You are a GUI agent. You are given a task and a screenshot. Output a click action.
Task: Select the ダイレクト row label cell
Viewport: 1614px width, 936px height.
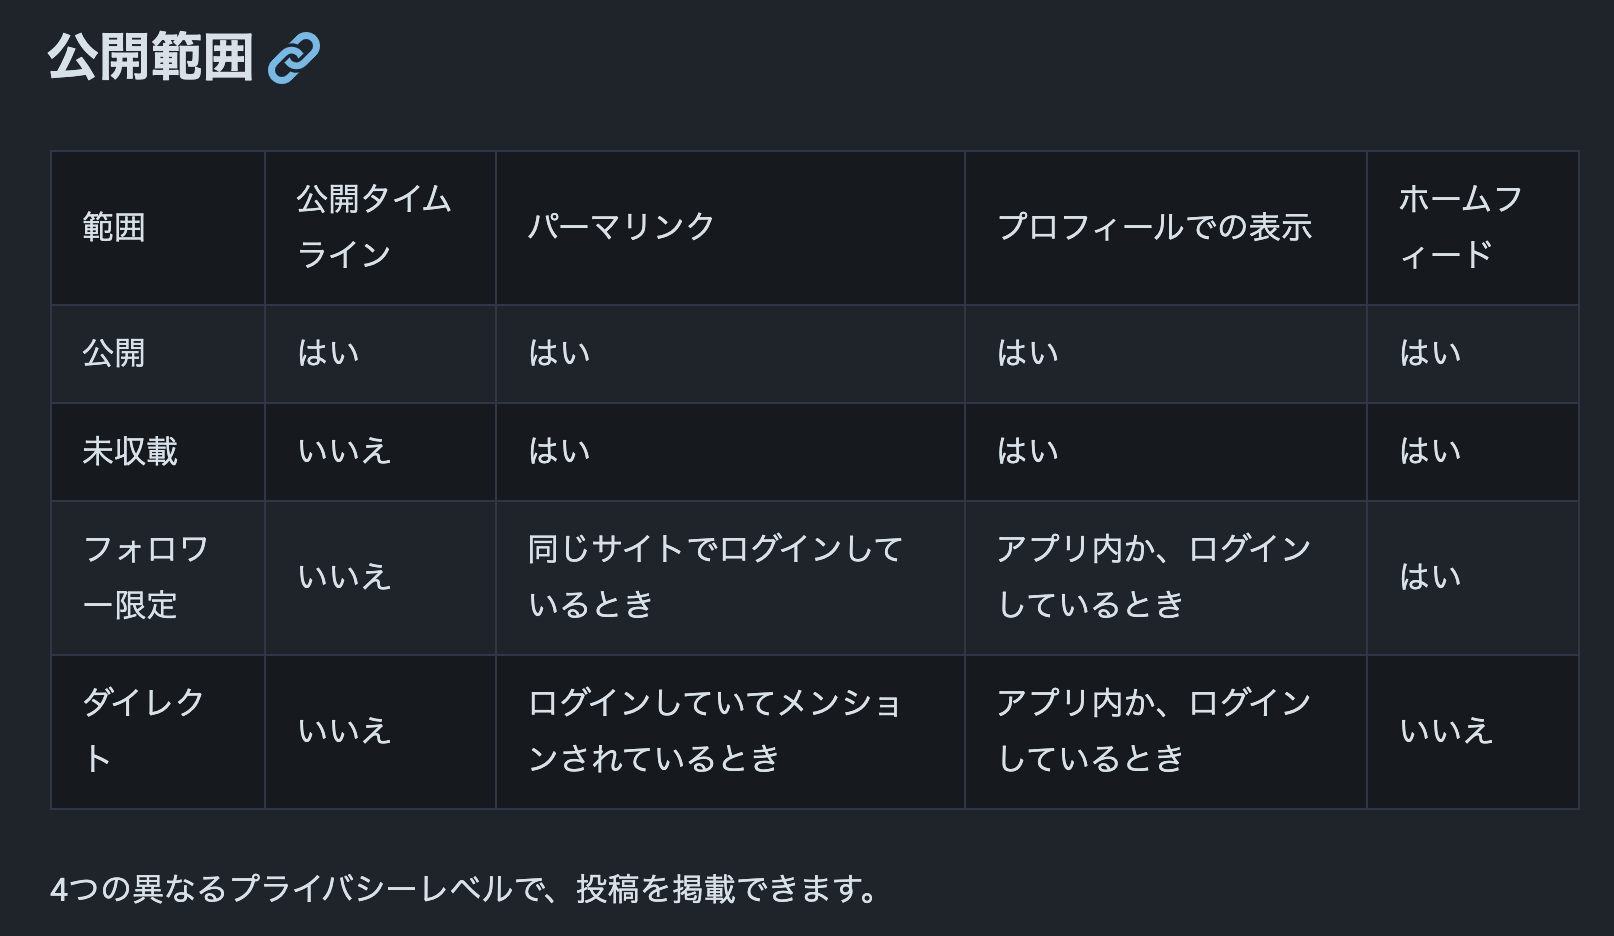pyautogui.click(x=158, y=732)
